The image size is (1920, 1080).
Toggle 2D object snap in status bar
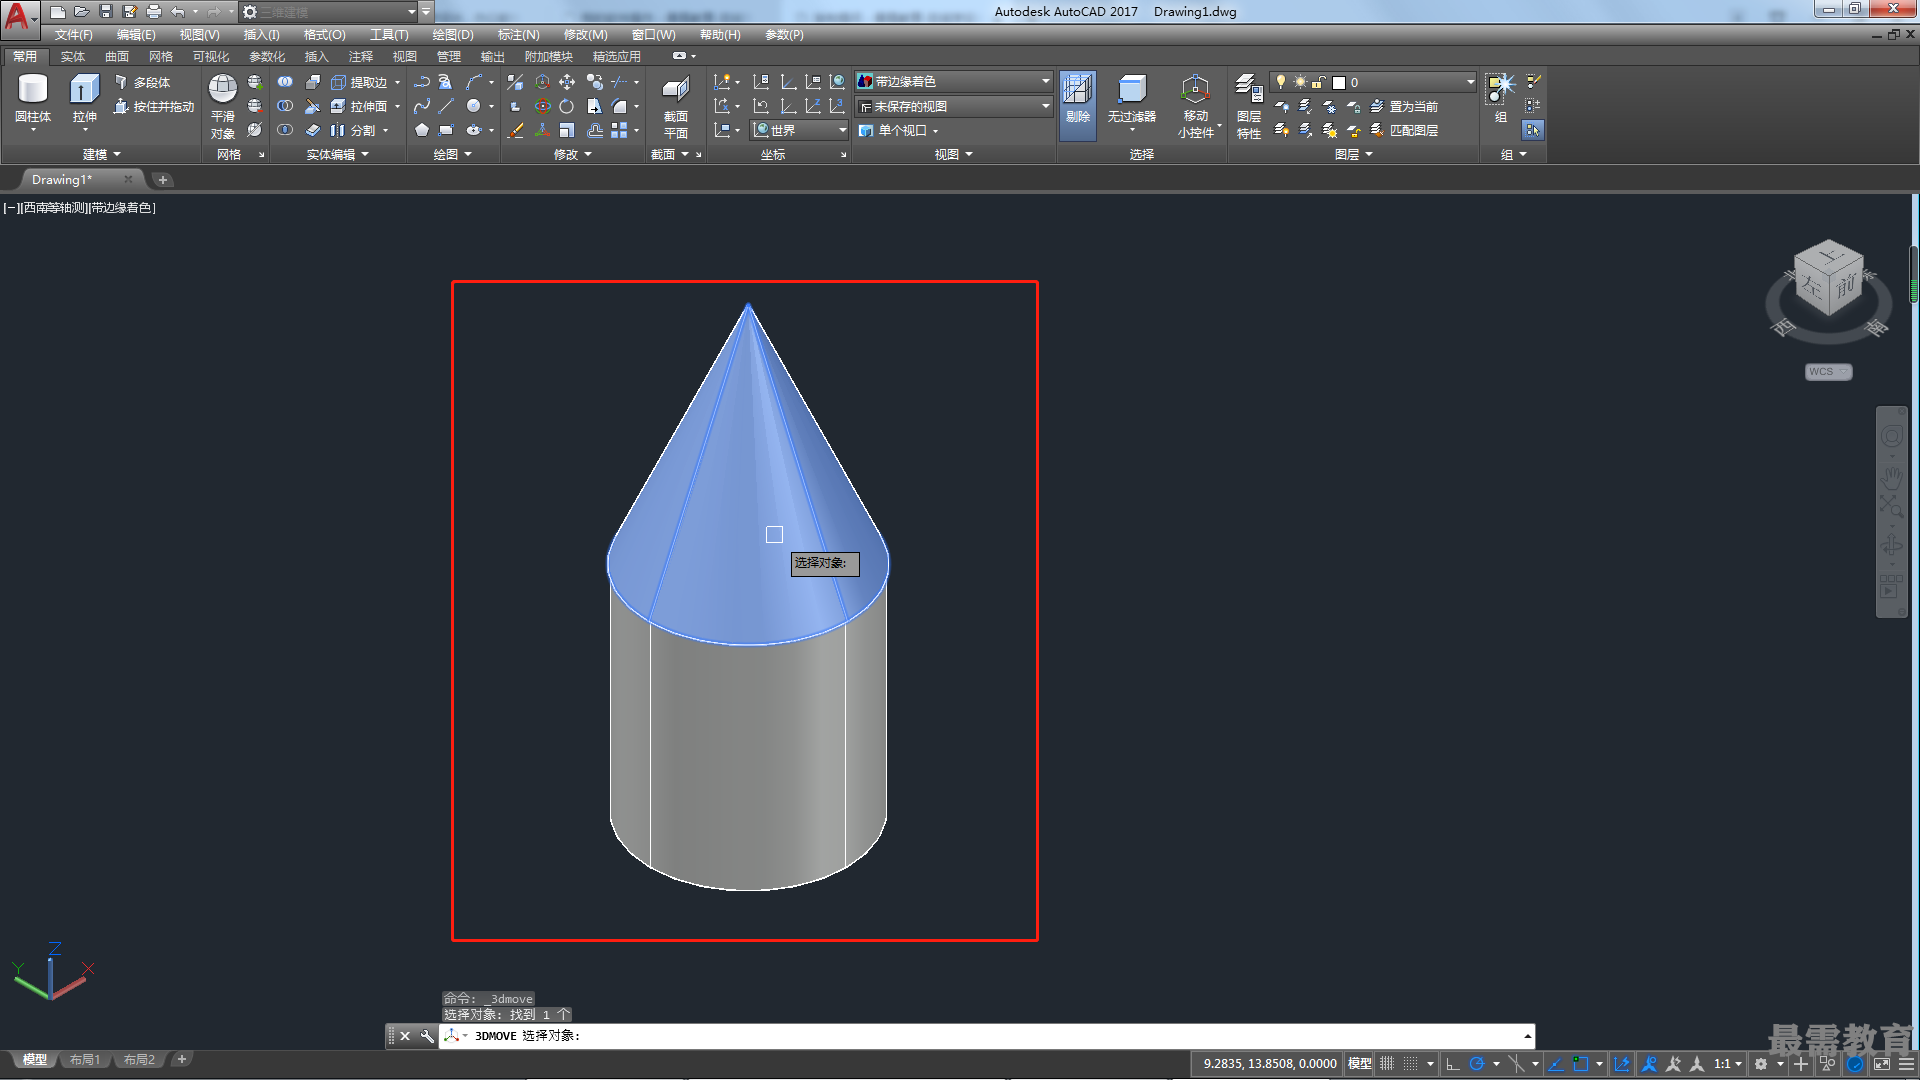pyautogui.click(x=1581, y=1064)
